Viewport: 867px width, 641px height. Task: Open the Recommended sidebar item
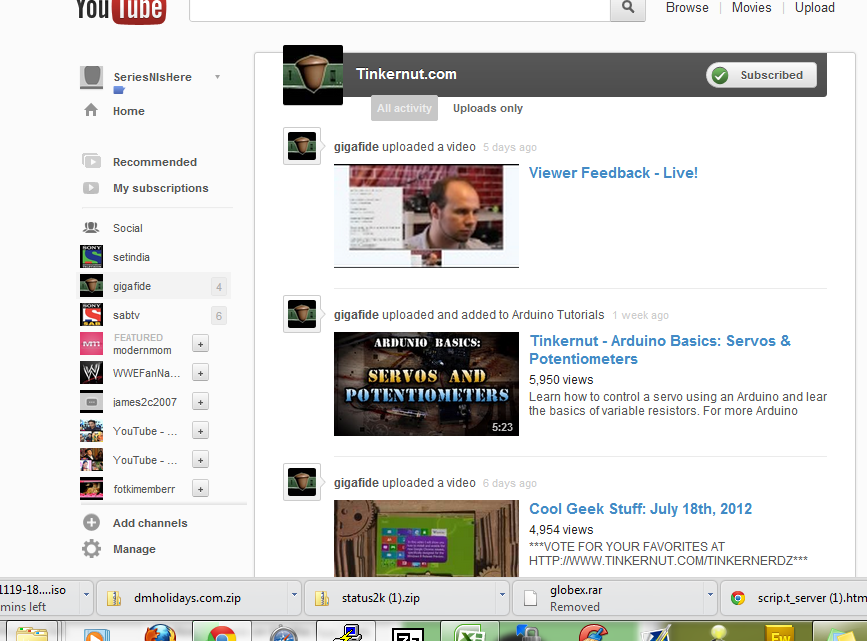(155, 161)
